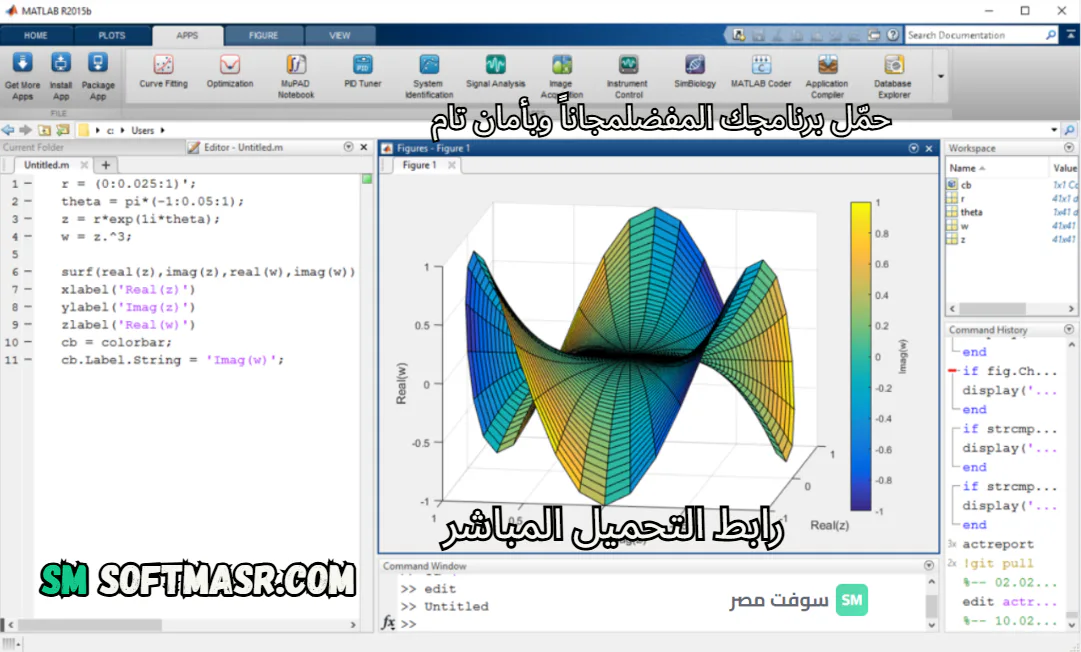This screenshot has width=1081, height=652.
Task: Launch the Optimization app
Action: point(230,72)
